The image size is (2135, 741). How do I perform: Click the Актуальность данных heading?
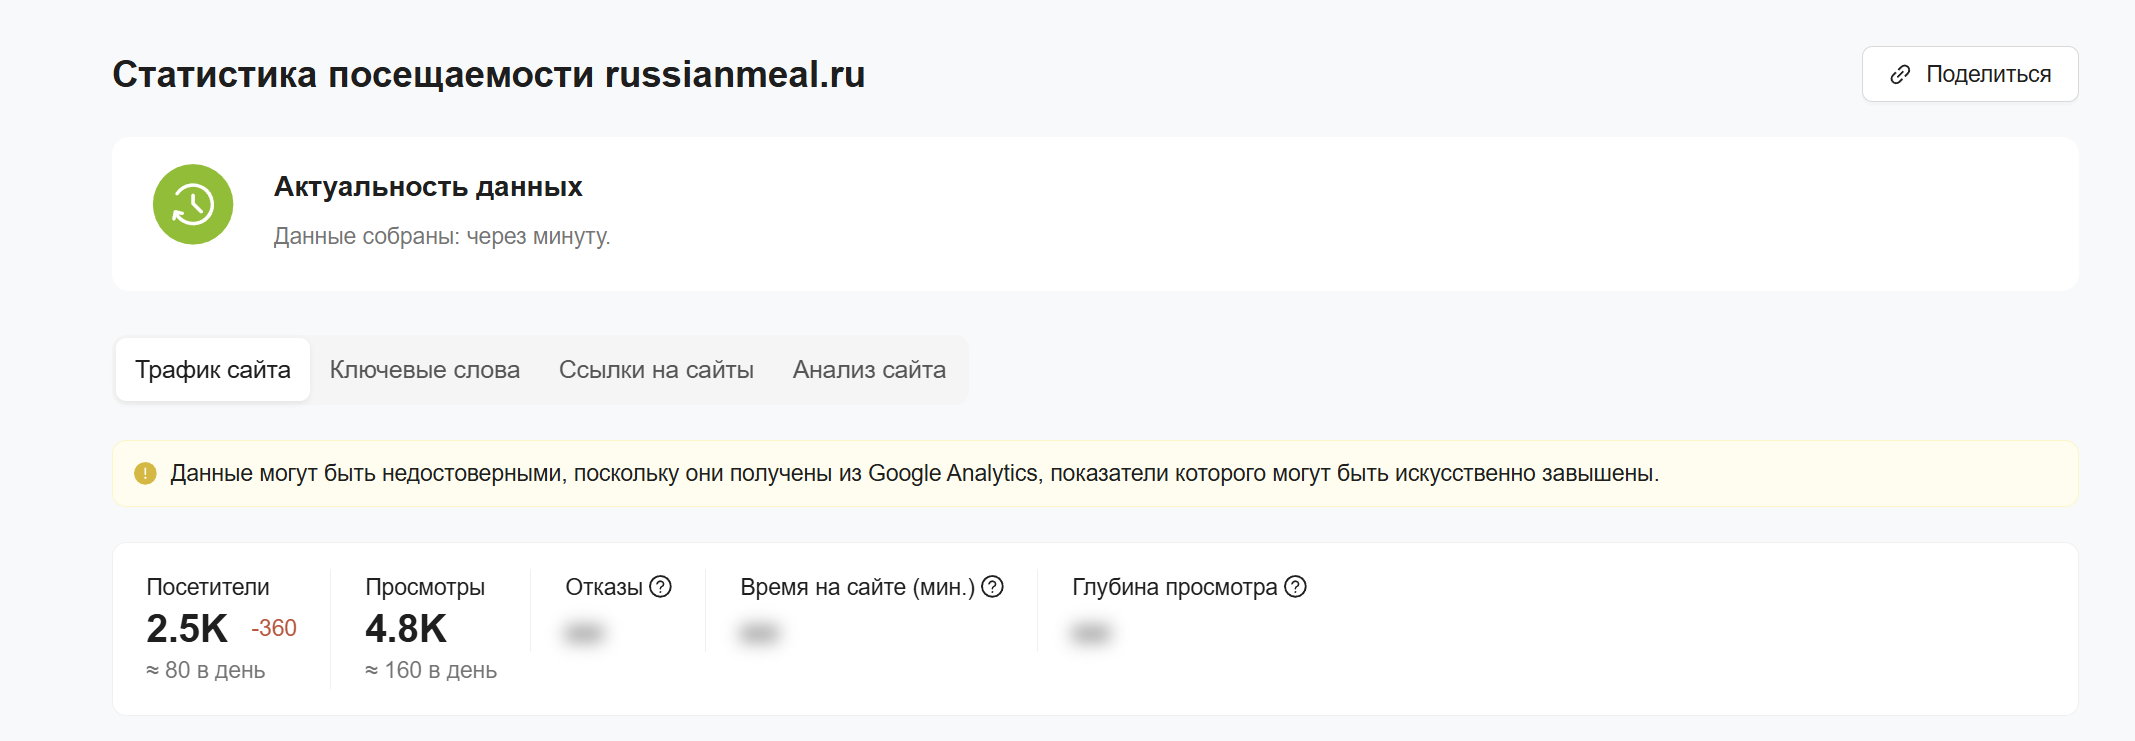coord(428,187)
